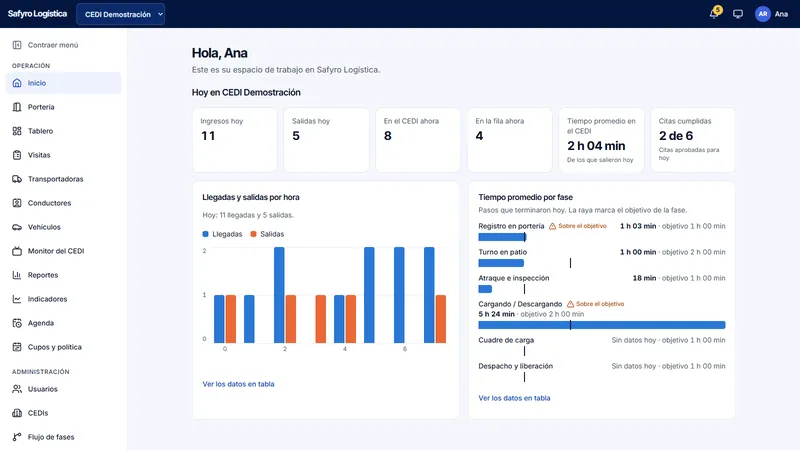Screen dimensions: 800x450
Task: Select Monitor del CEDI menu label
Action: pyautogui.click(x=56, y=251)
